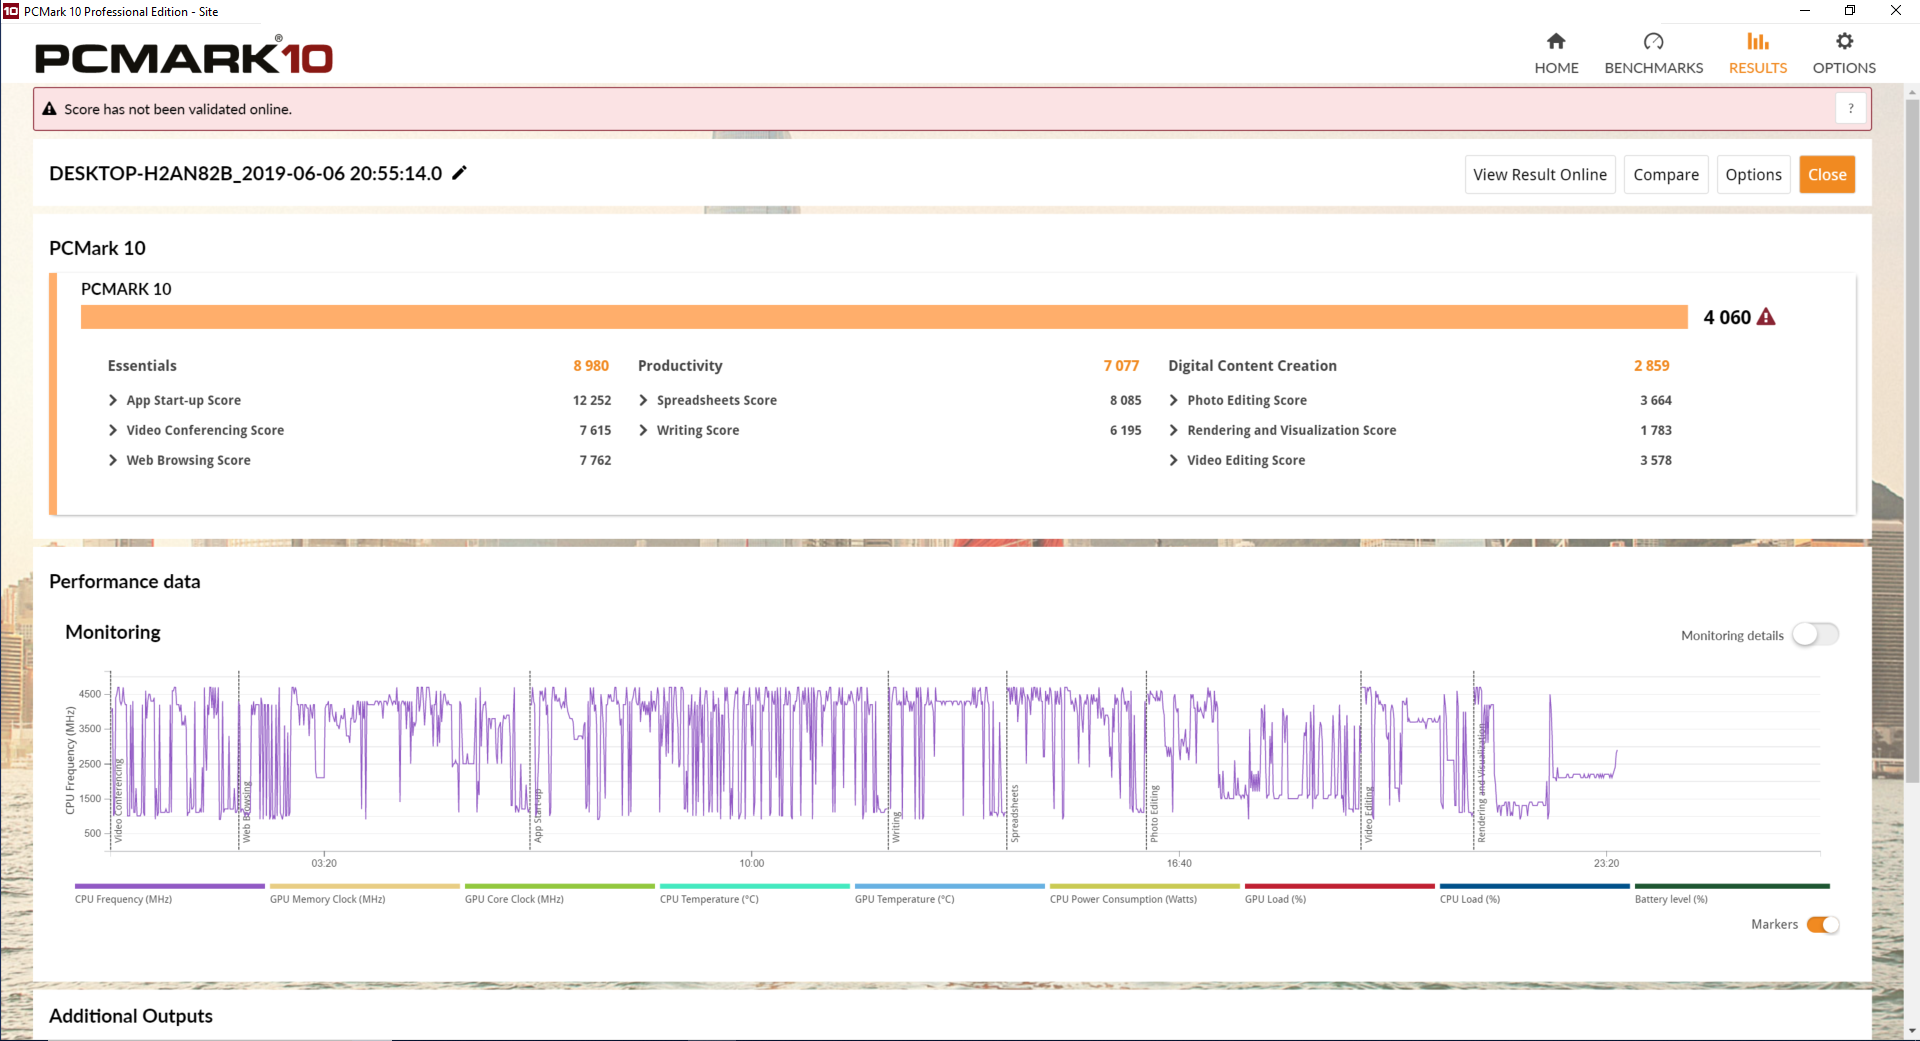Open the Home tab
Screen dimensions: 1920x1041
pos(1556,54)
